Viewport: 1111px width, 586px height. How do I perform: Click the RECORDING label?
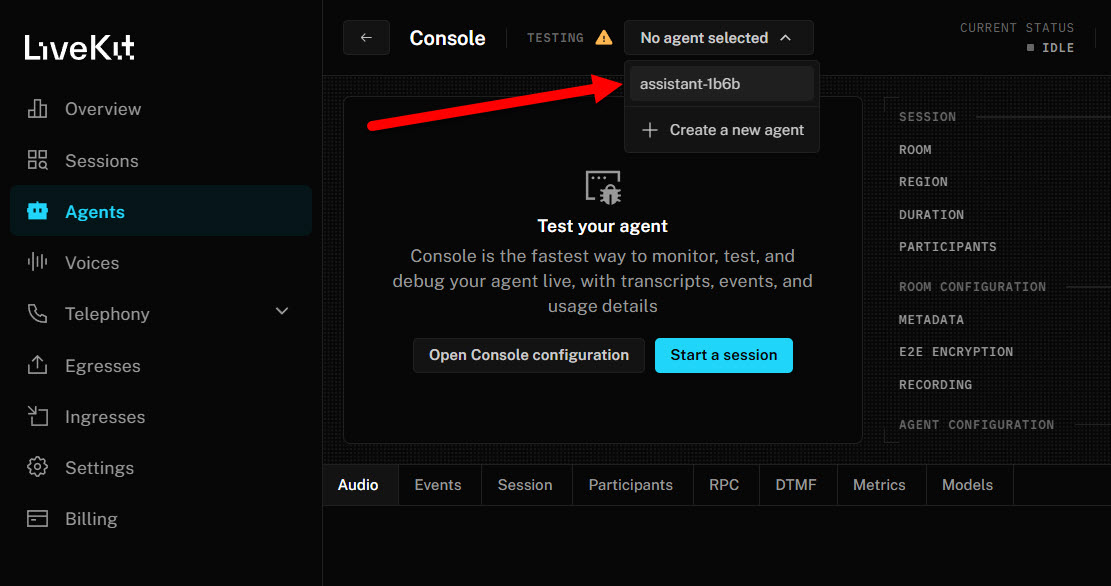935,384
